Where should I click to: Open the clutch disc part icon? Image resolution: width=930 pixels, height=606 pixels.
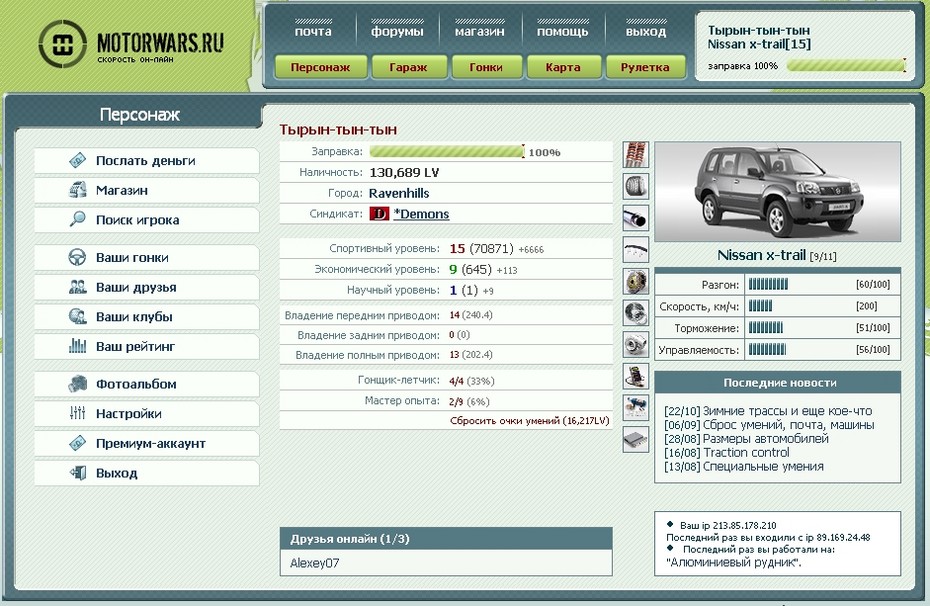635,281
